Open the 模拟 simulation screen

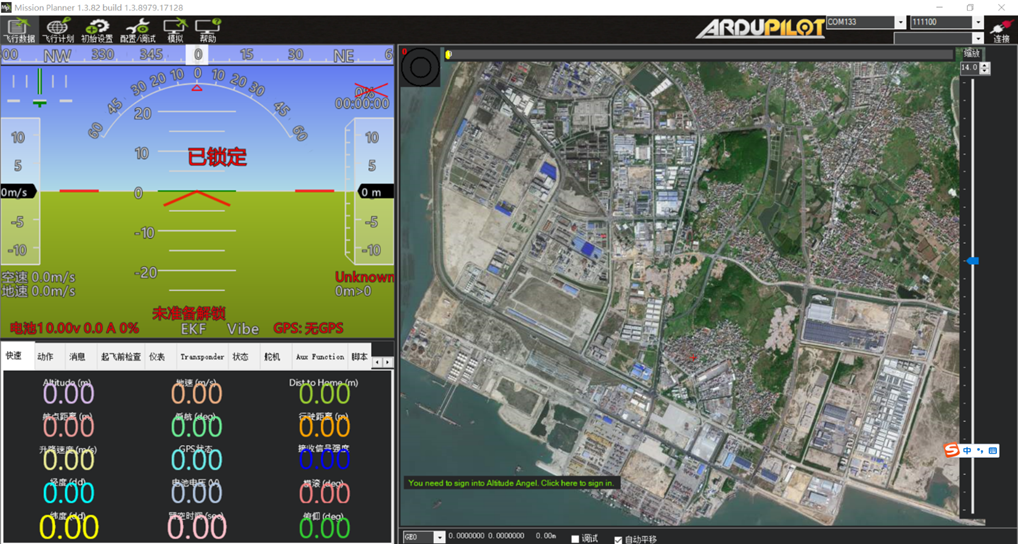coord(175,30)
